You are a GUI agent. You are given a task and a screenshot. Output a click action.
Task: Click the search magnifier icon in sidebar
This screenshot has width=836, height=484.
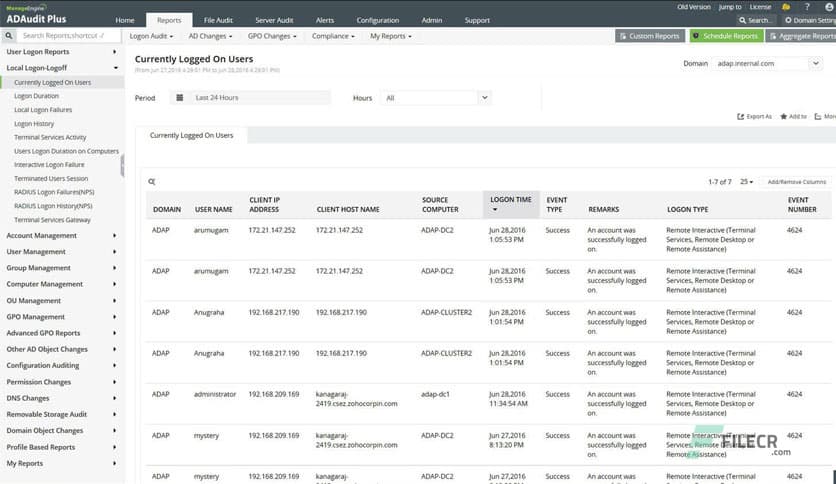(x=9, y=36)
